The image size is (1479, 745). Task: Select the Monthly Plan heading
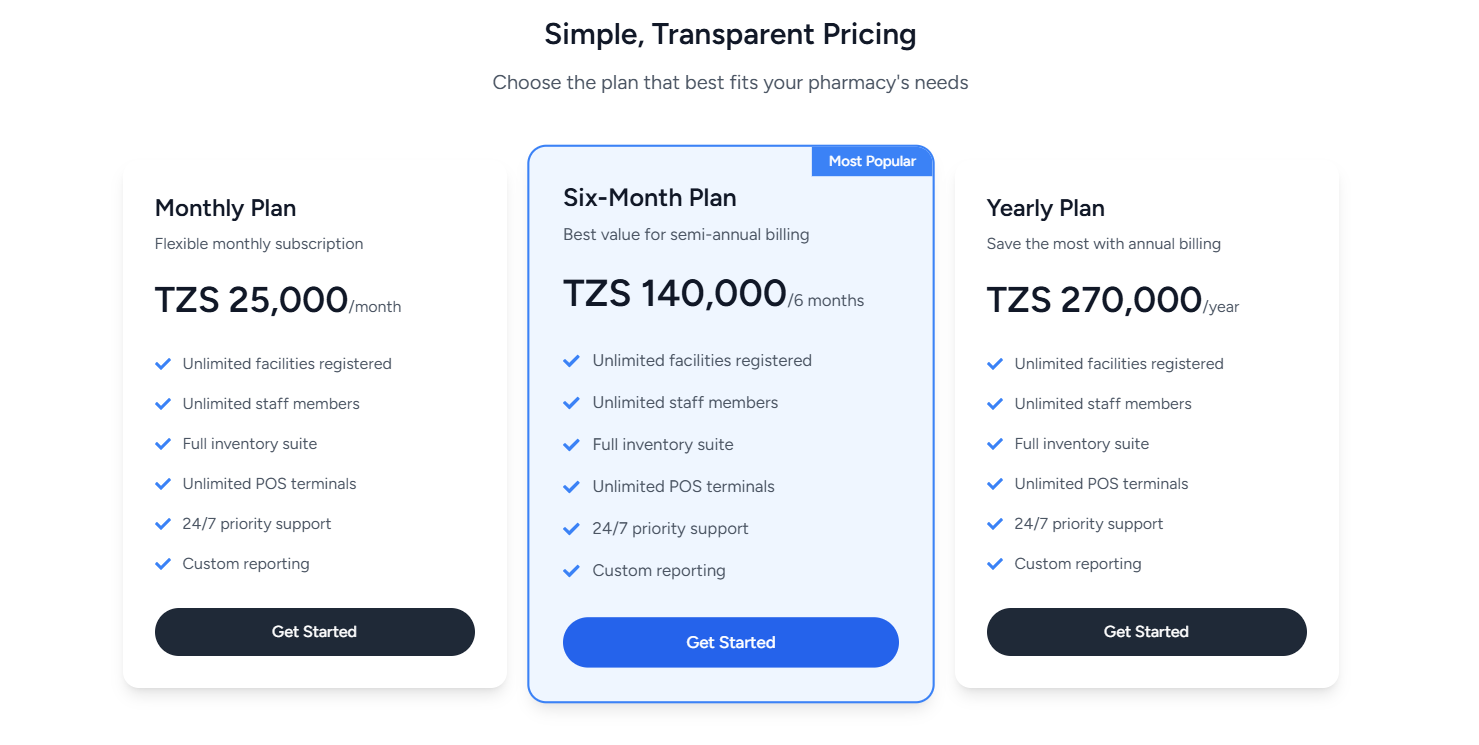tap(225, 208)
